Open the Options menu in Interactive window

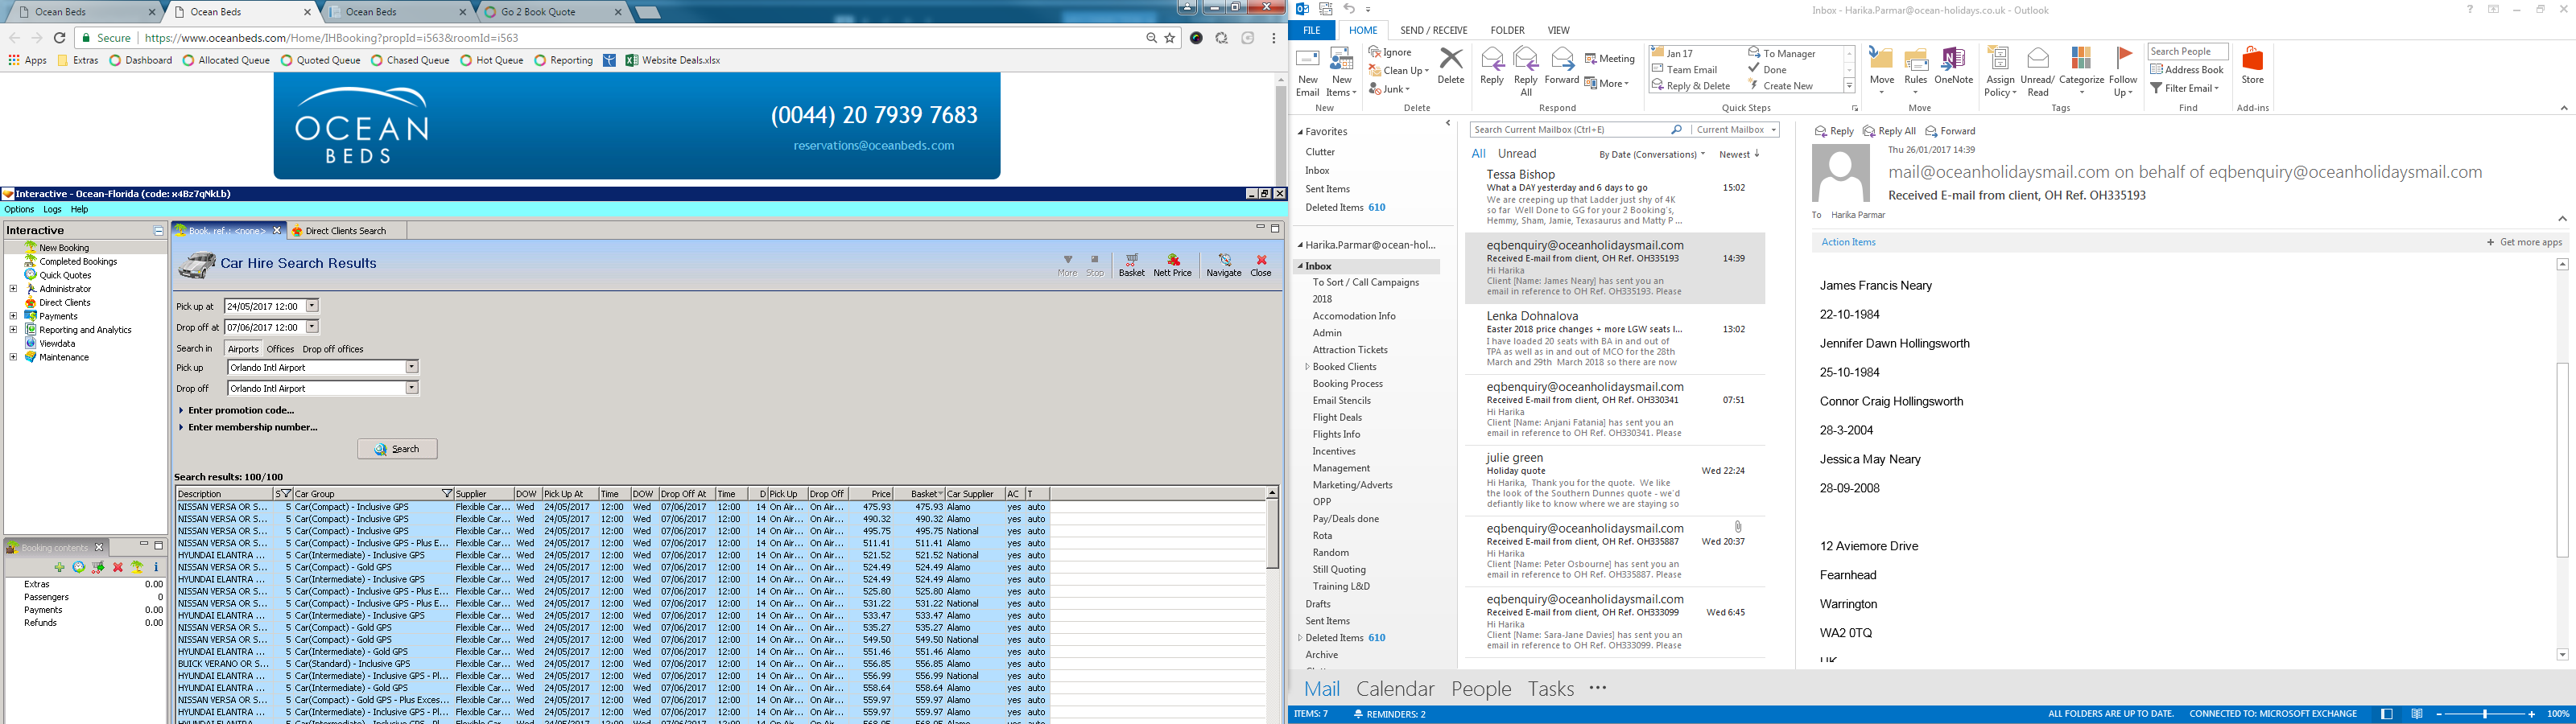[x=19, y=210]
